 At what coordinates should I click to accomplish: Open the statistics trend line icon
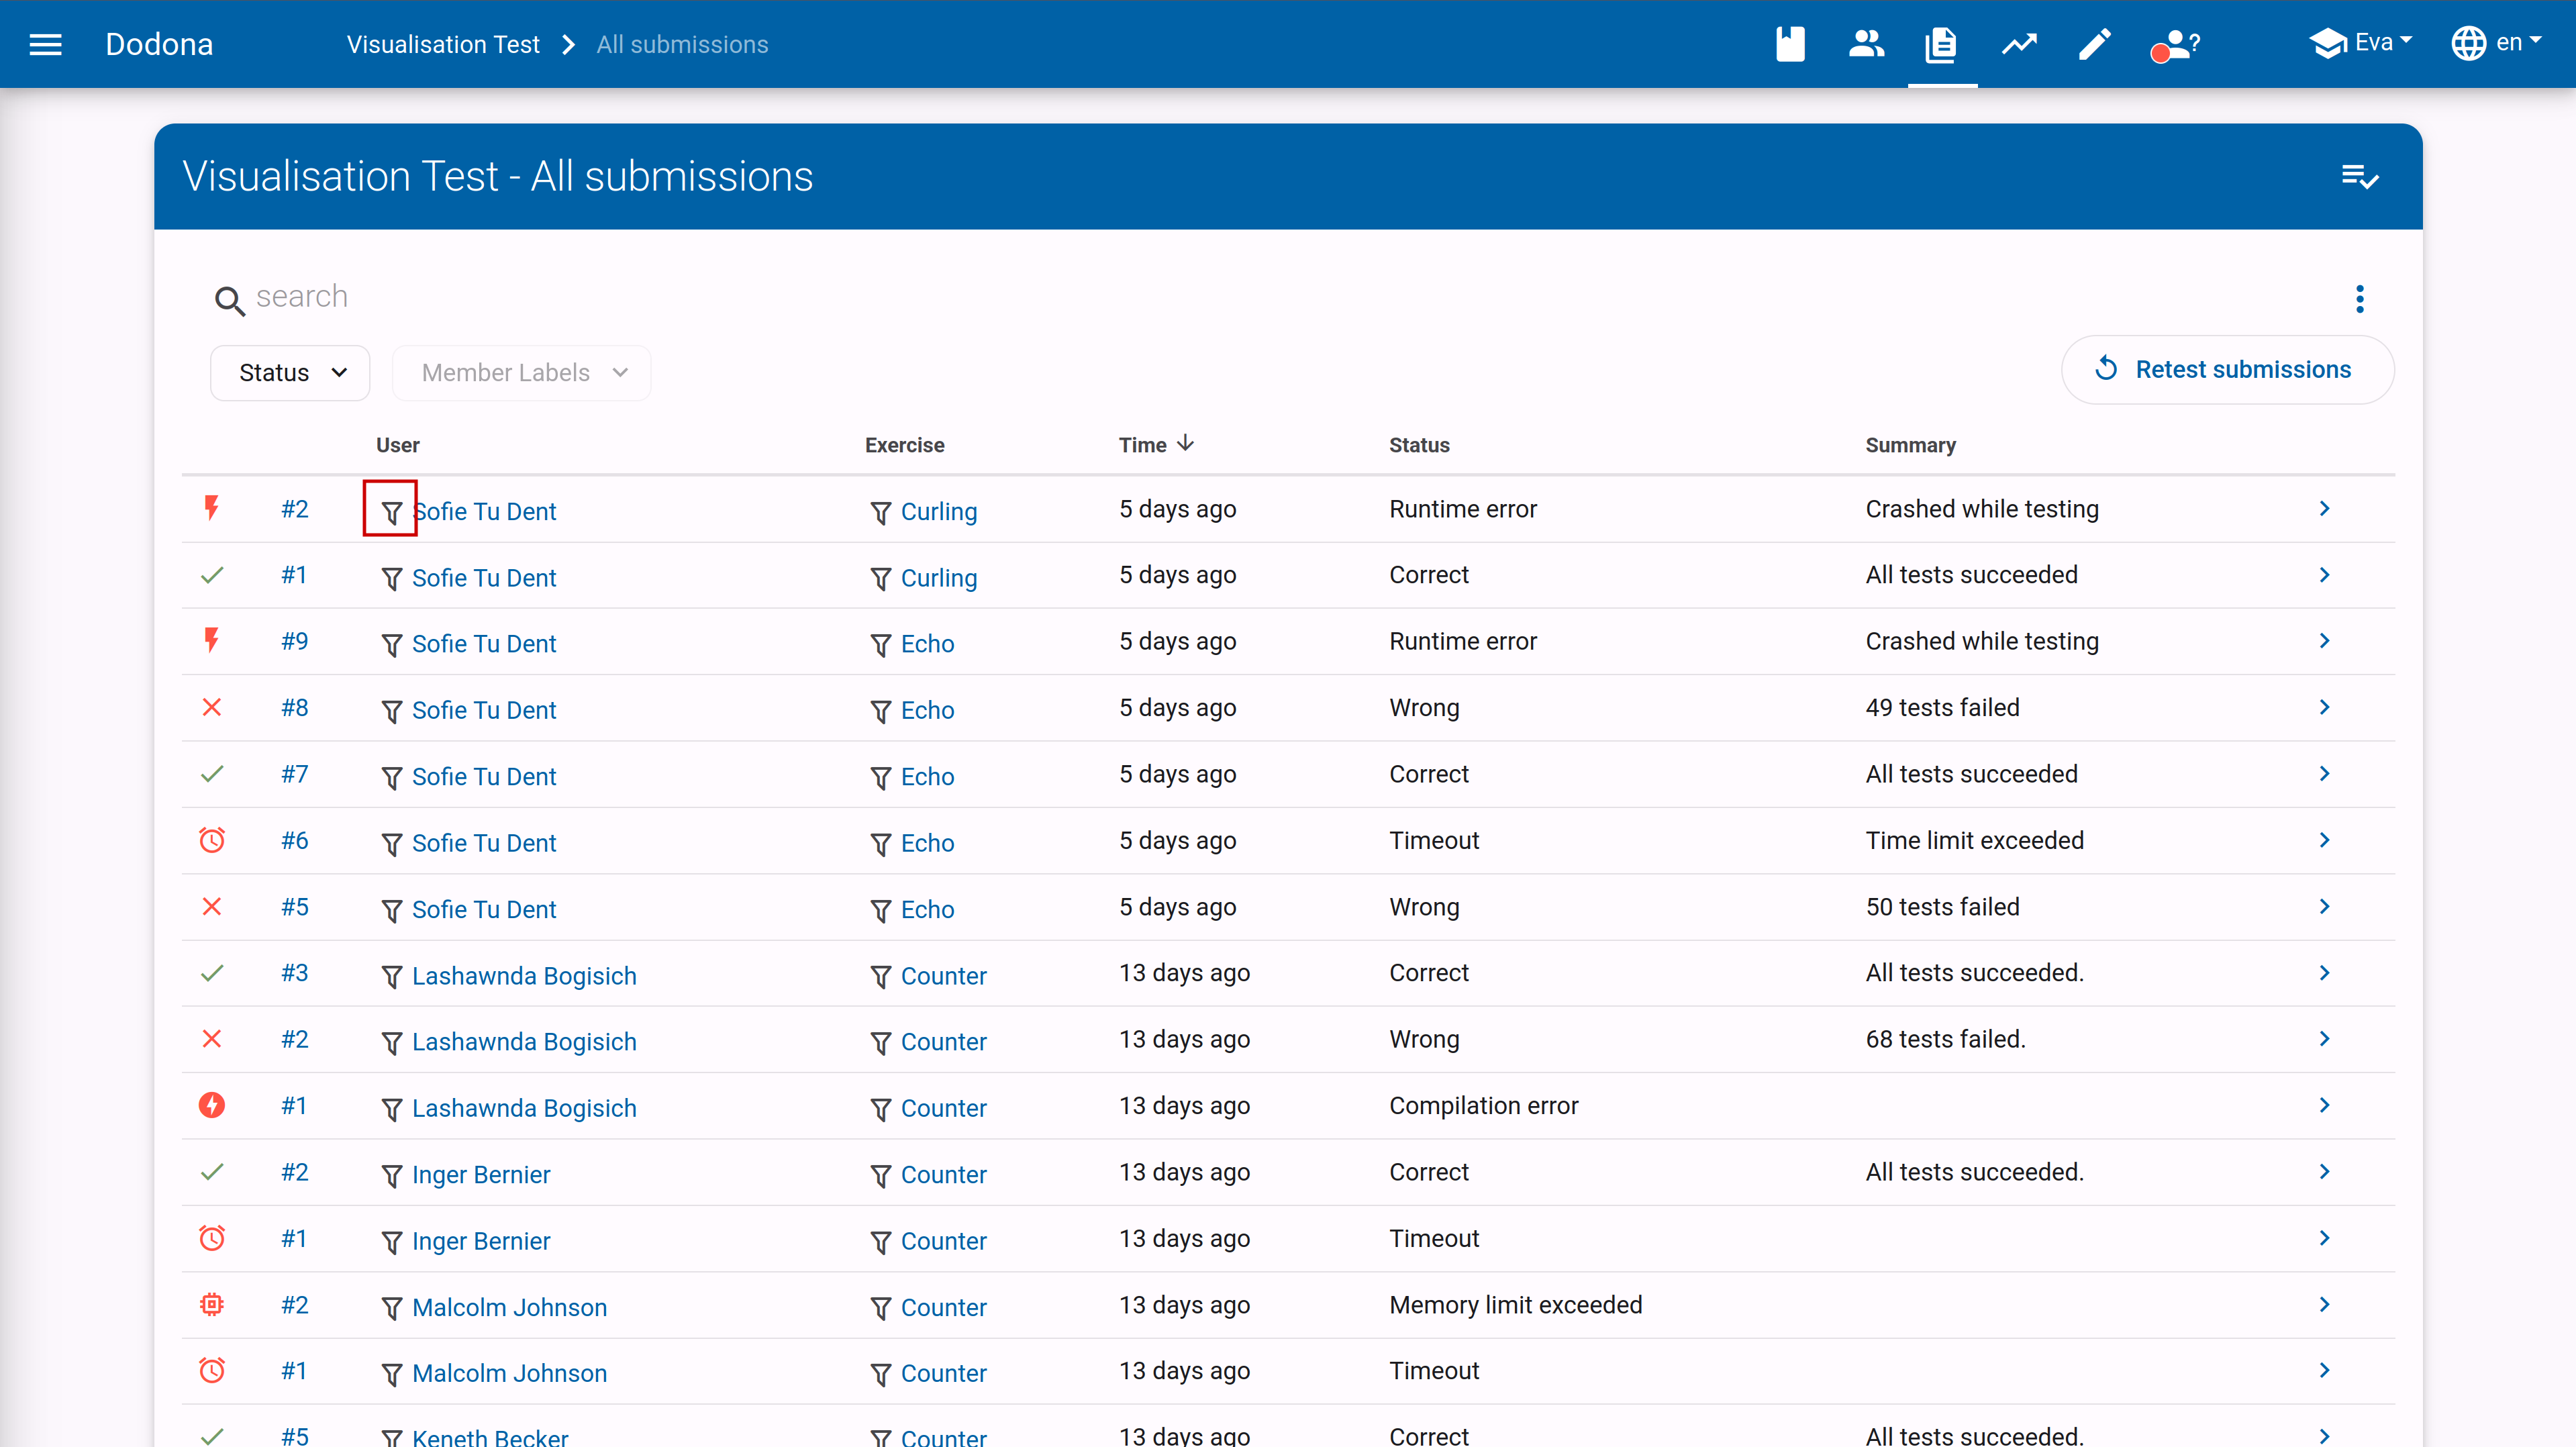coord(2018,44)
